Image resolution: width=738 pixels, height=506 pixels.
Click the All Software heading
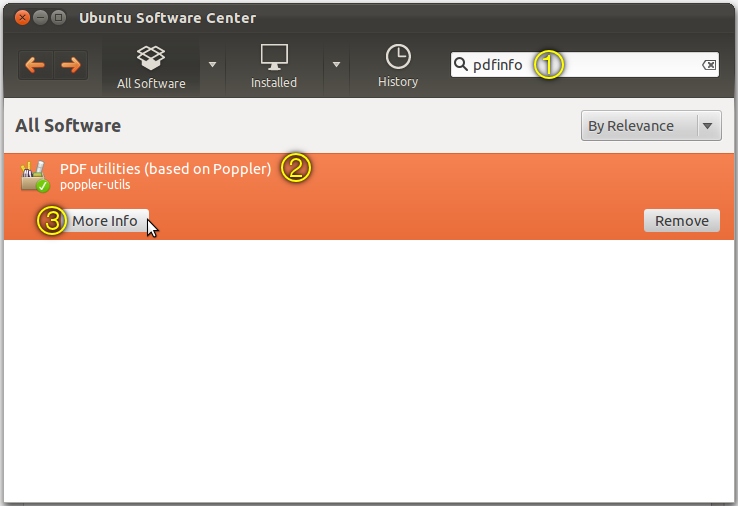[68, 126]
